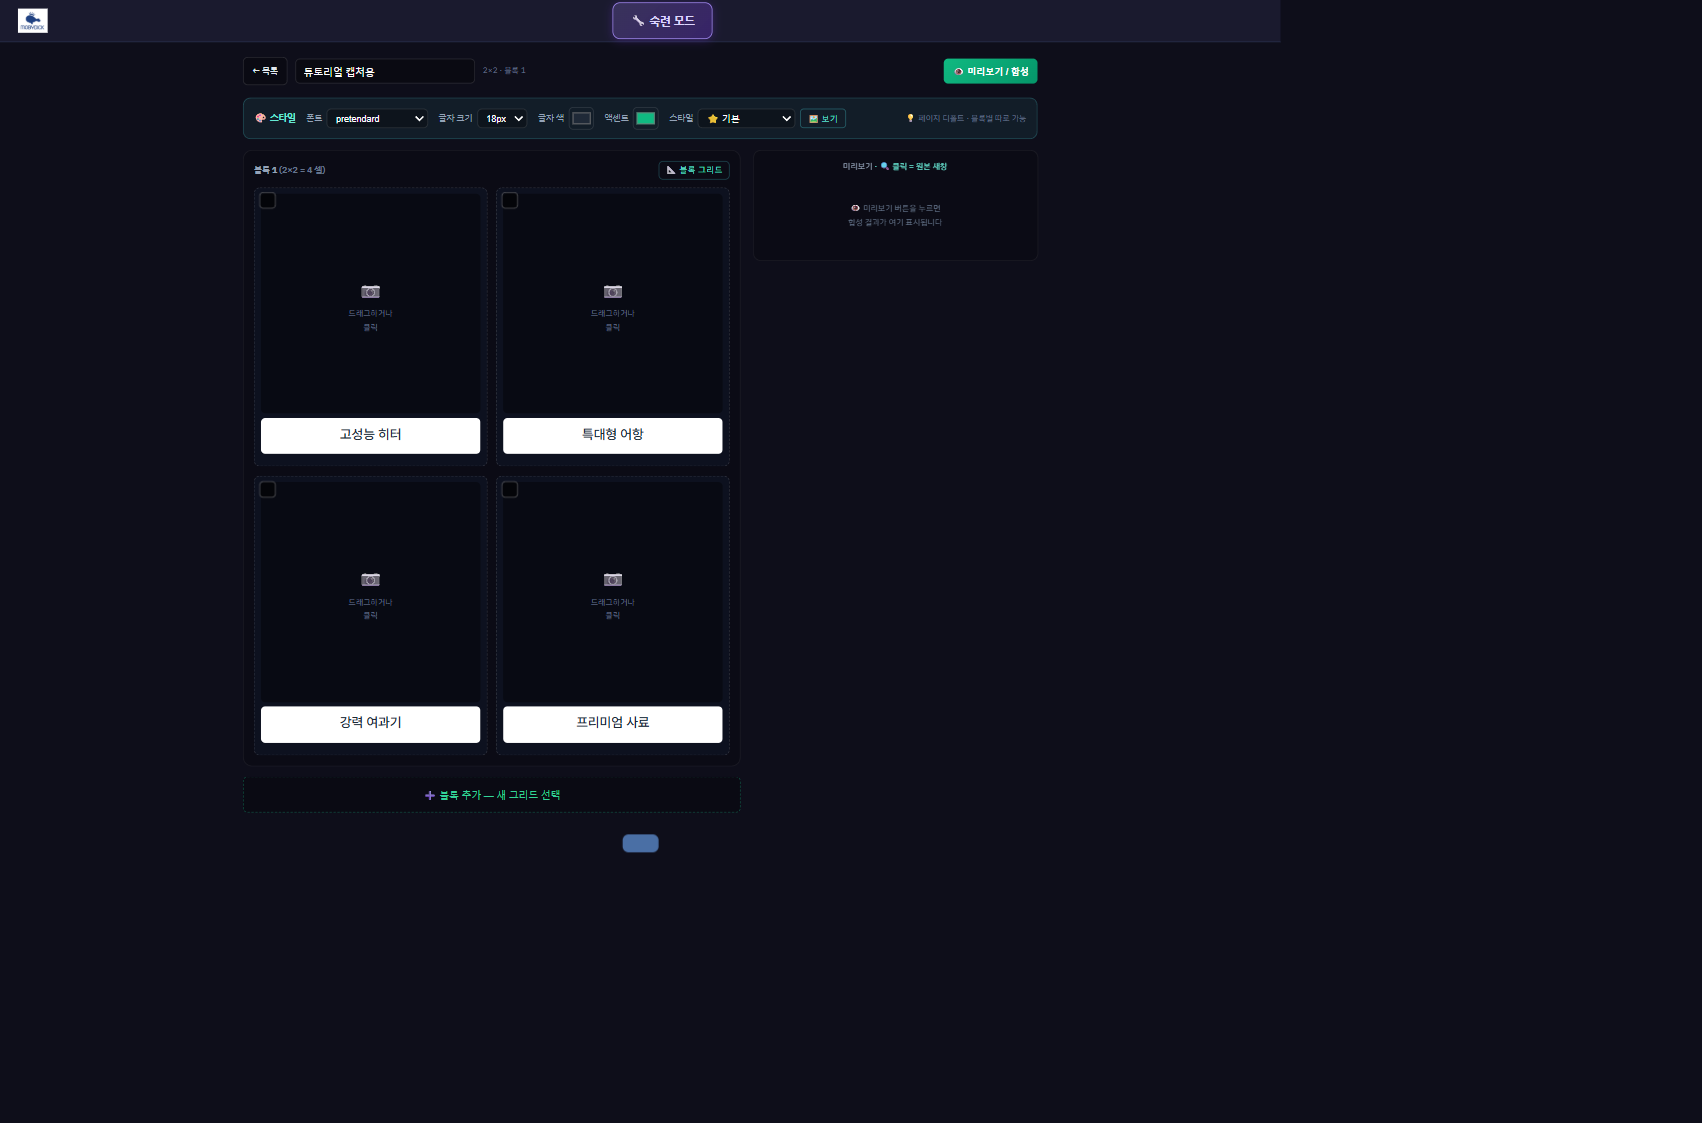The height and width of the screenshot is (1123, 1702).
Task: Click the app logo in the top-left
Action: click(32, 20)
